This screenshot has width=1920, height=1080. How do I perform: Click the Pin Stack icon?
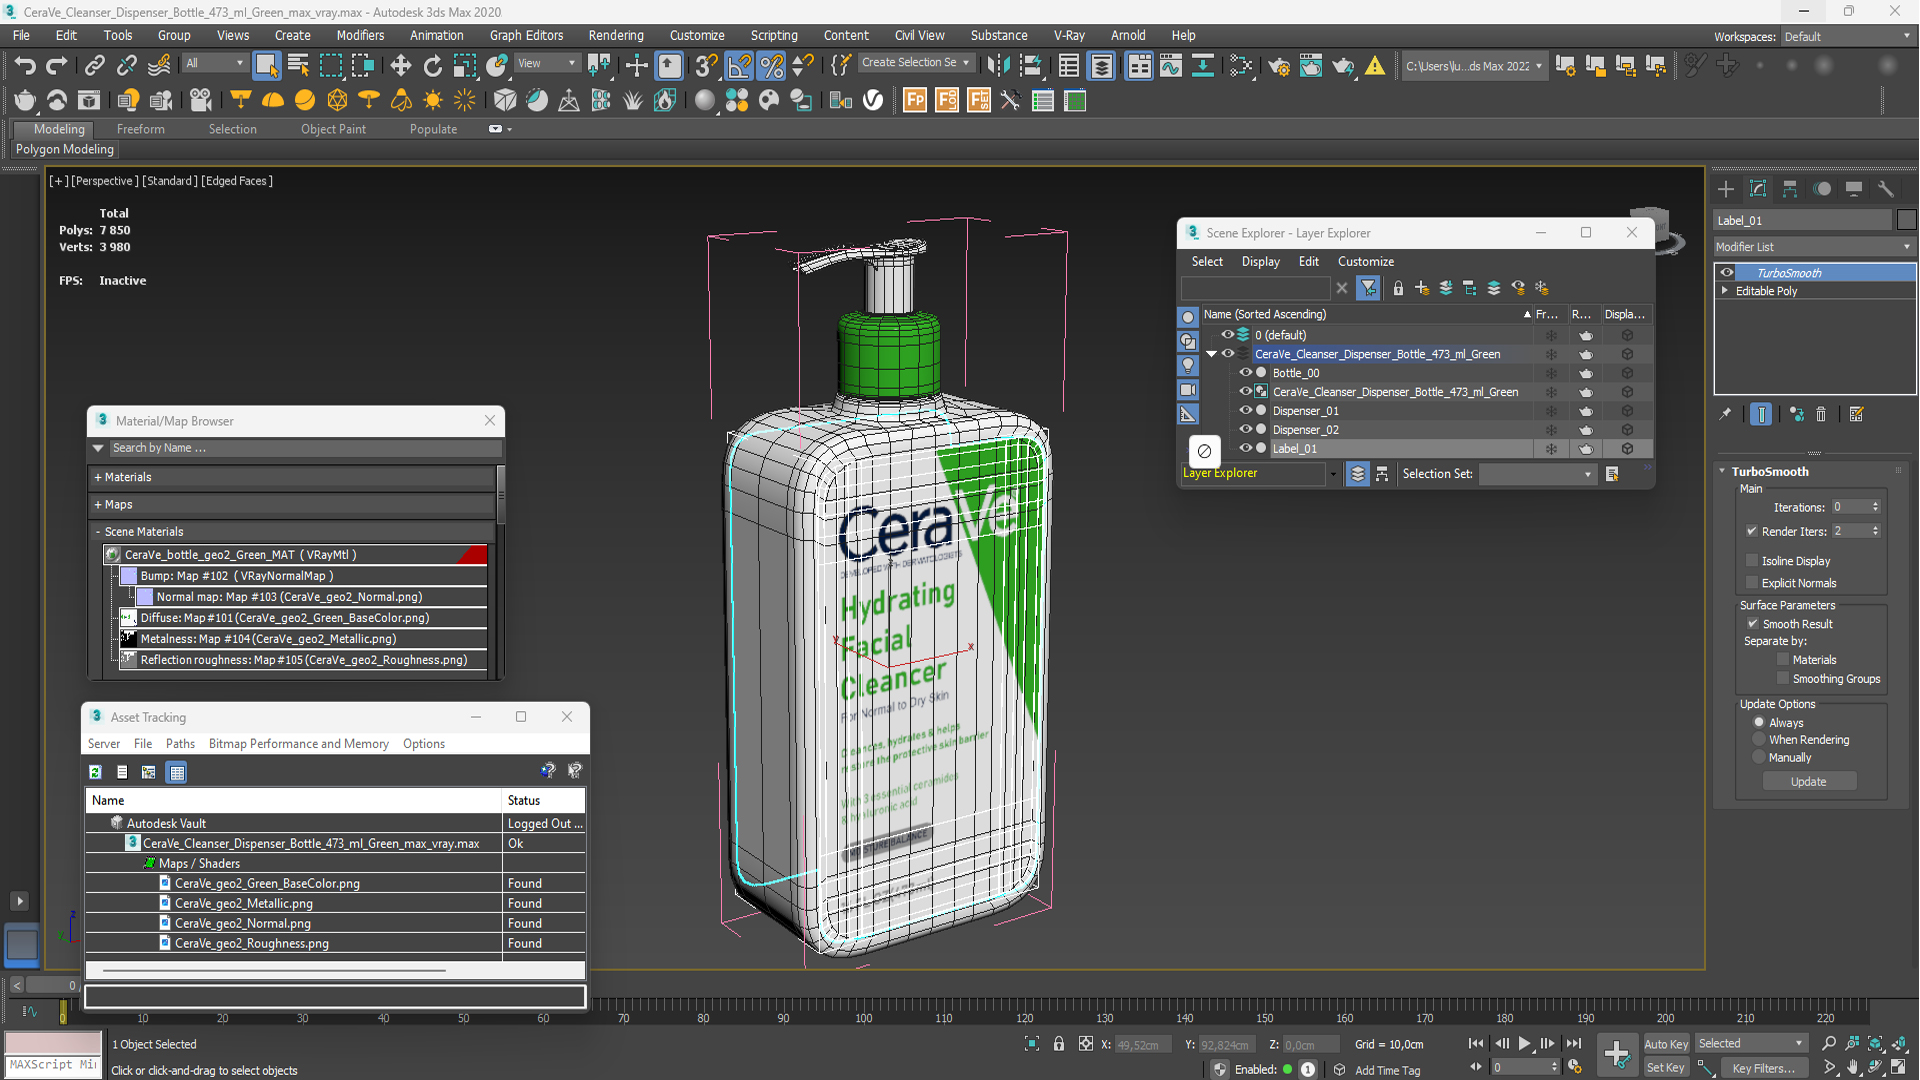1725,414
